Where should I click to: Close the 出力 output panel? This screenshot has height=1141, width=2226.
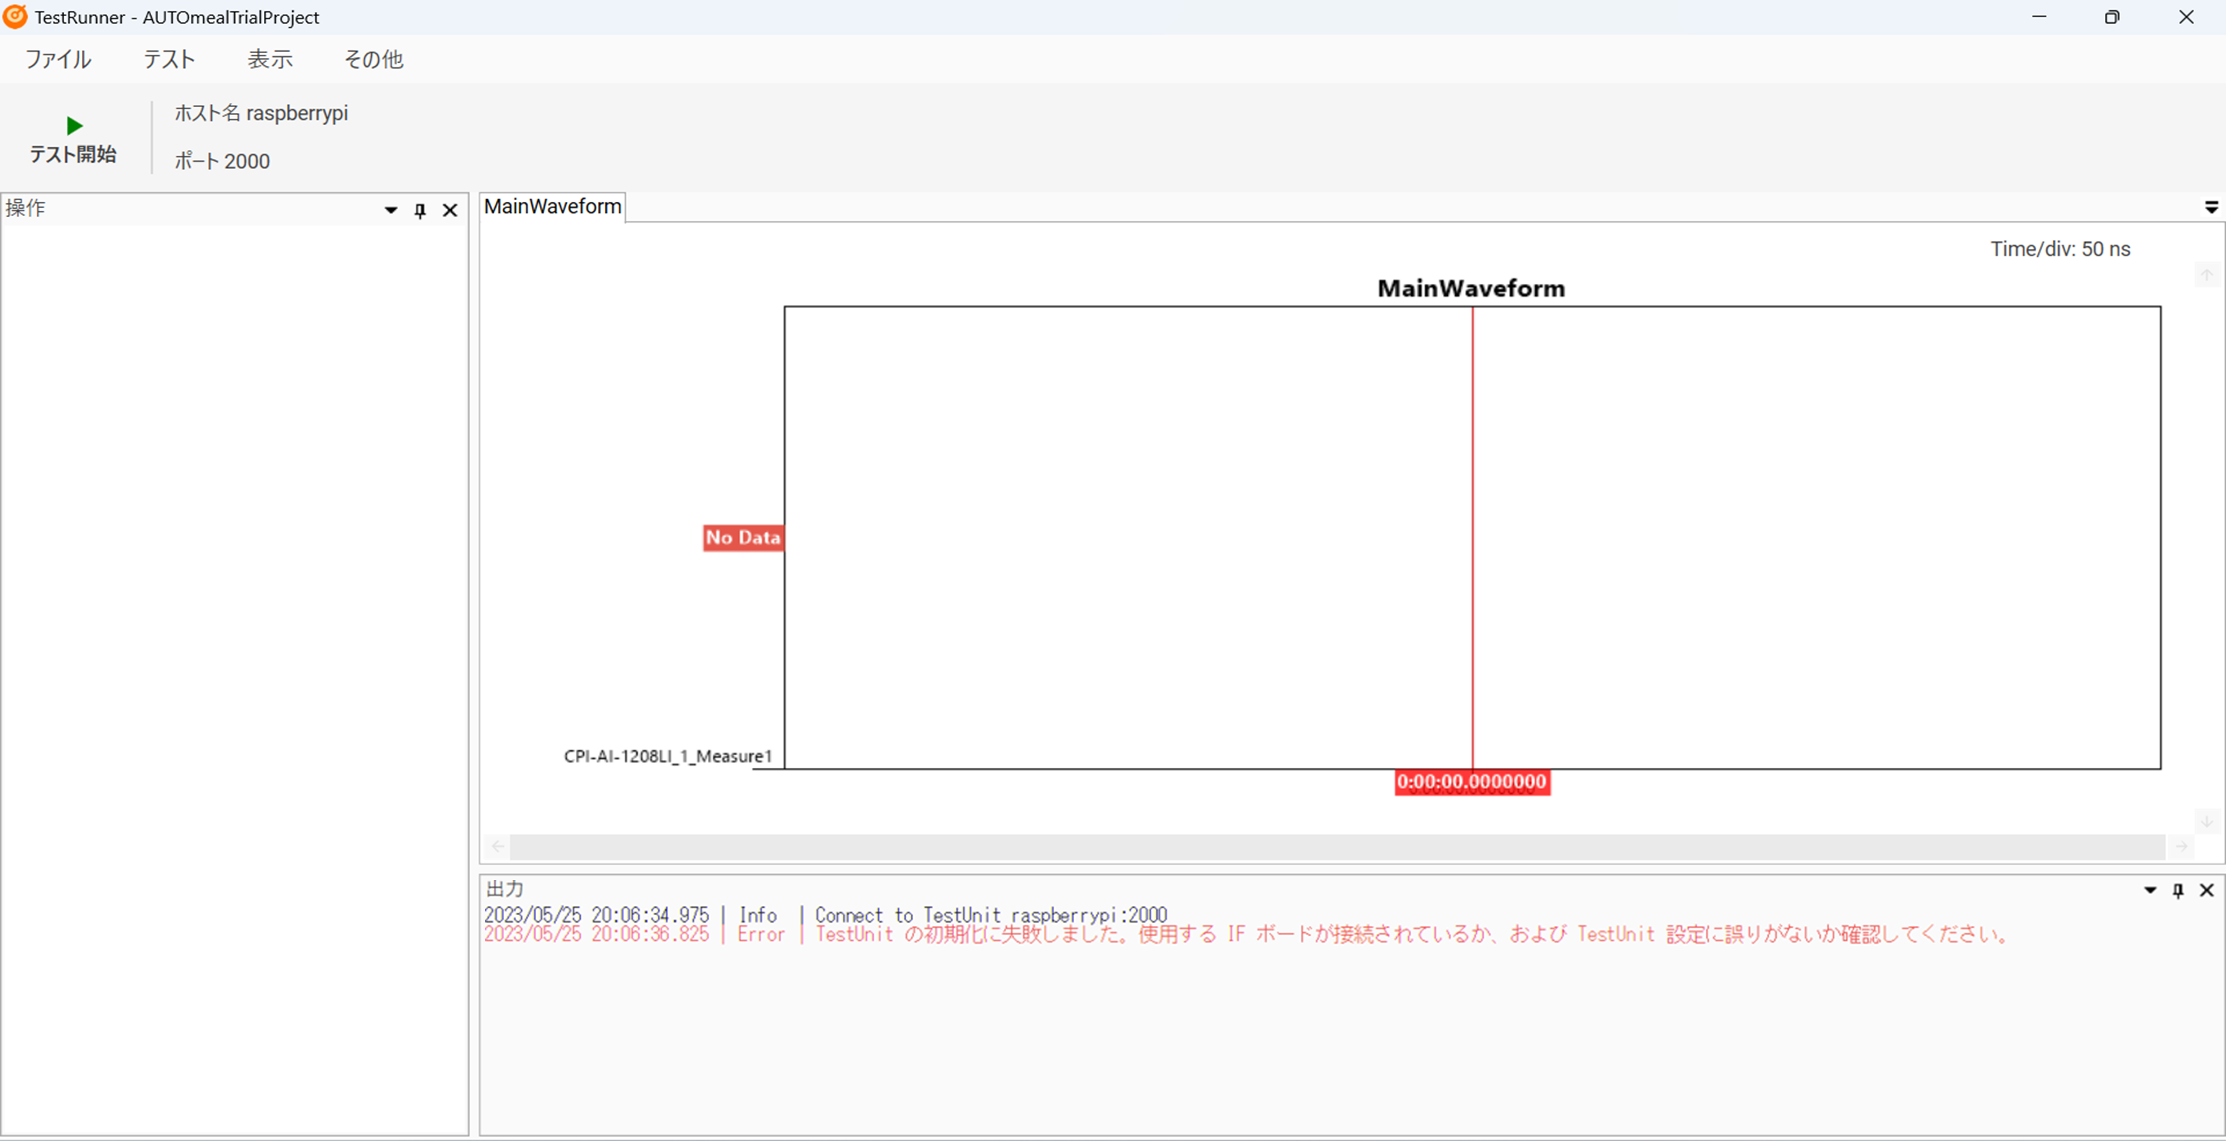[x=2207, y=890]
